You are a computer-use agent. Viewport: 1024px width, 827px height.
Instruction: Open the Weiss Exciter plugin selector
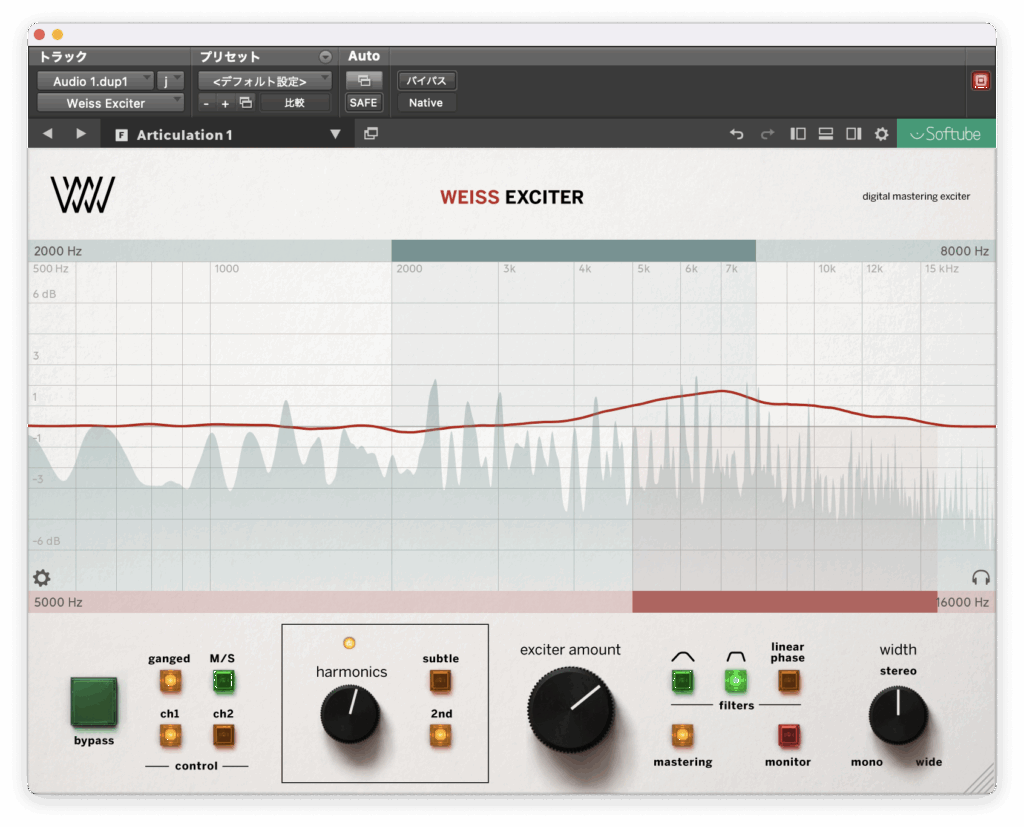(x=110, y=103)
